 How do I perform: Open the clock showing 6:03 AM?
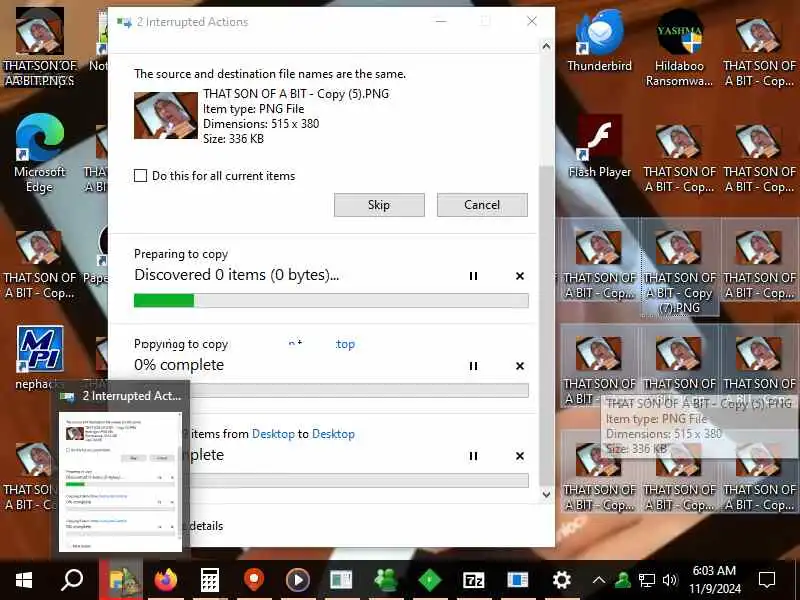pos(714,580)
